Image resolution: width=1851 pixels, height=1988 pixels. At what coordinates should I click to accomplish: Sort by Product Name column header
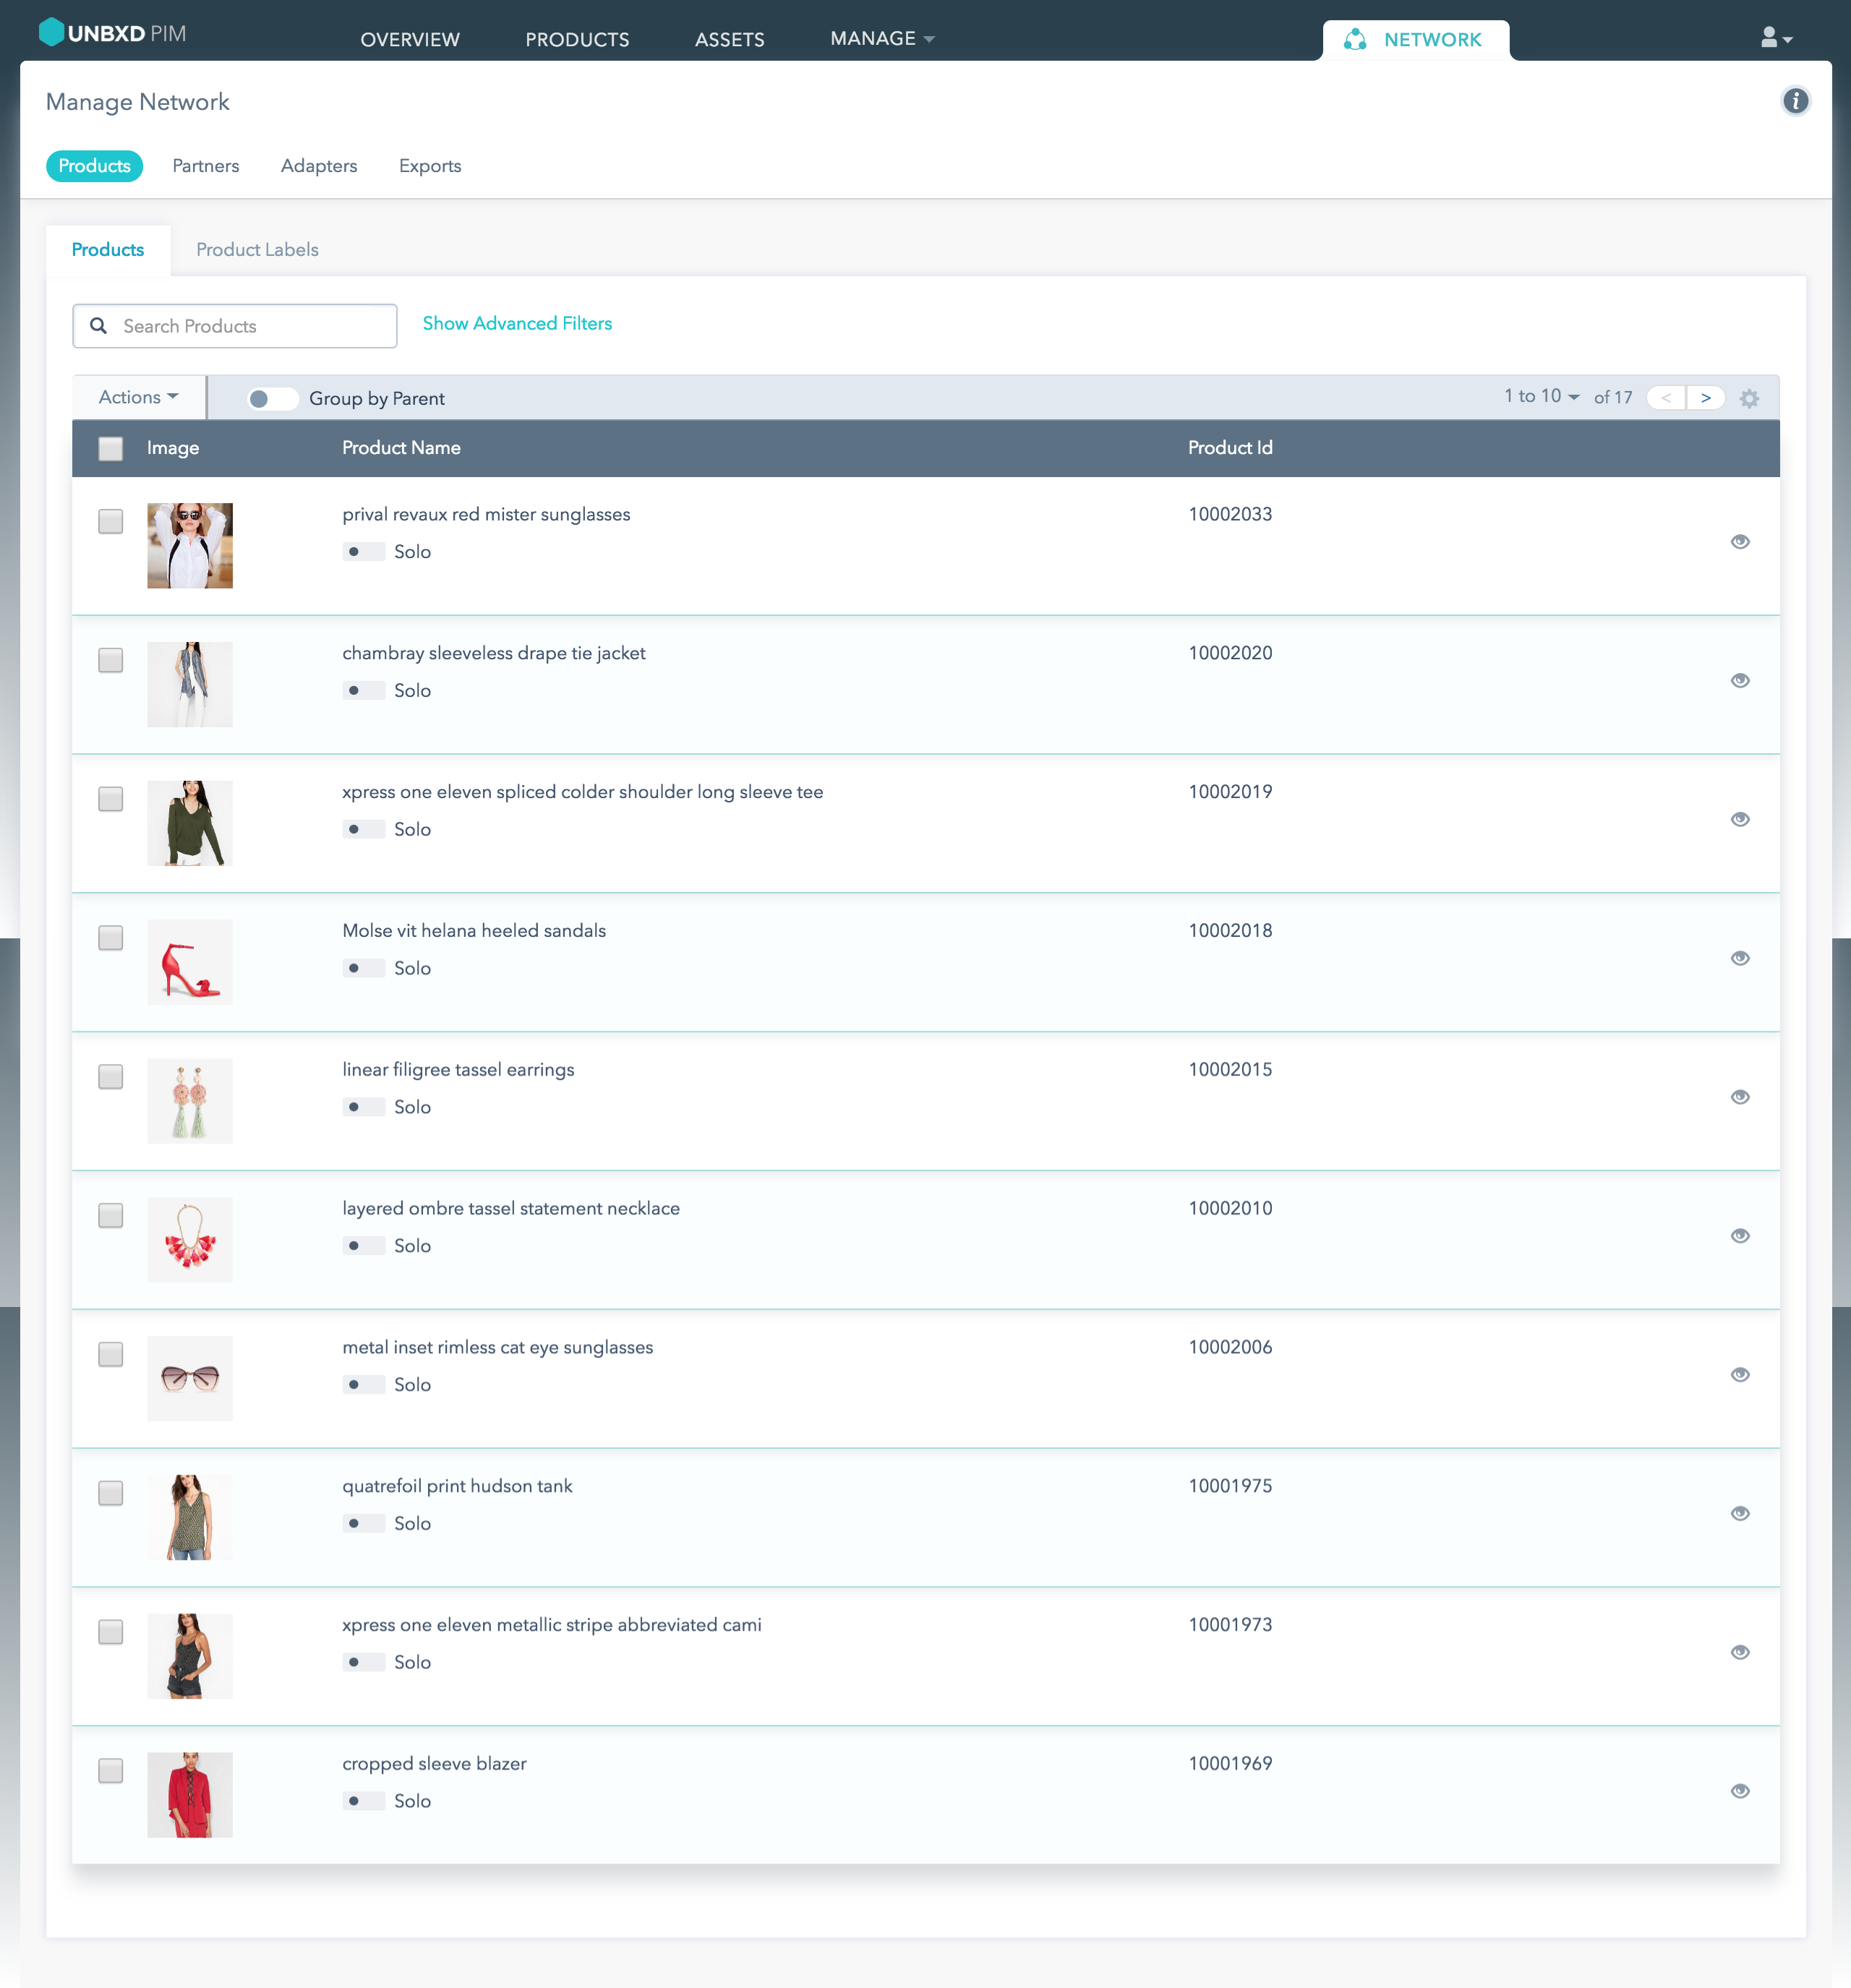pyautogui.click(x=401, y=448)
